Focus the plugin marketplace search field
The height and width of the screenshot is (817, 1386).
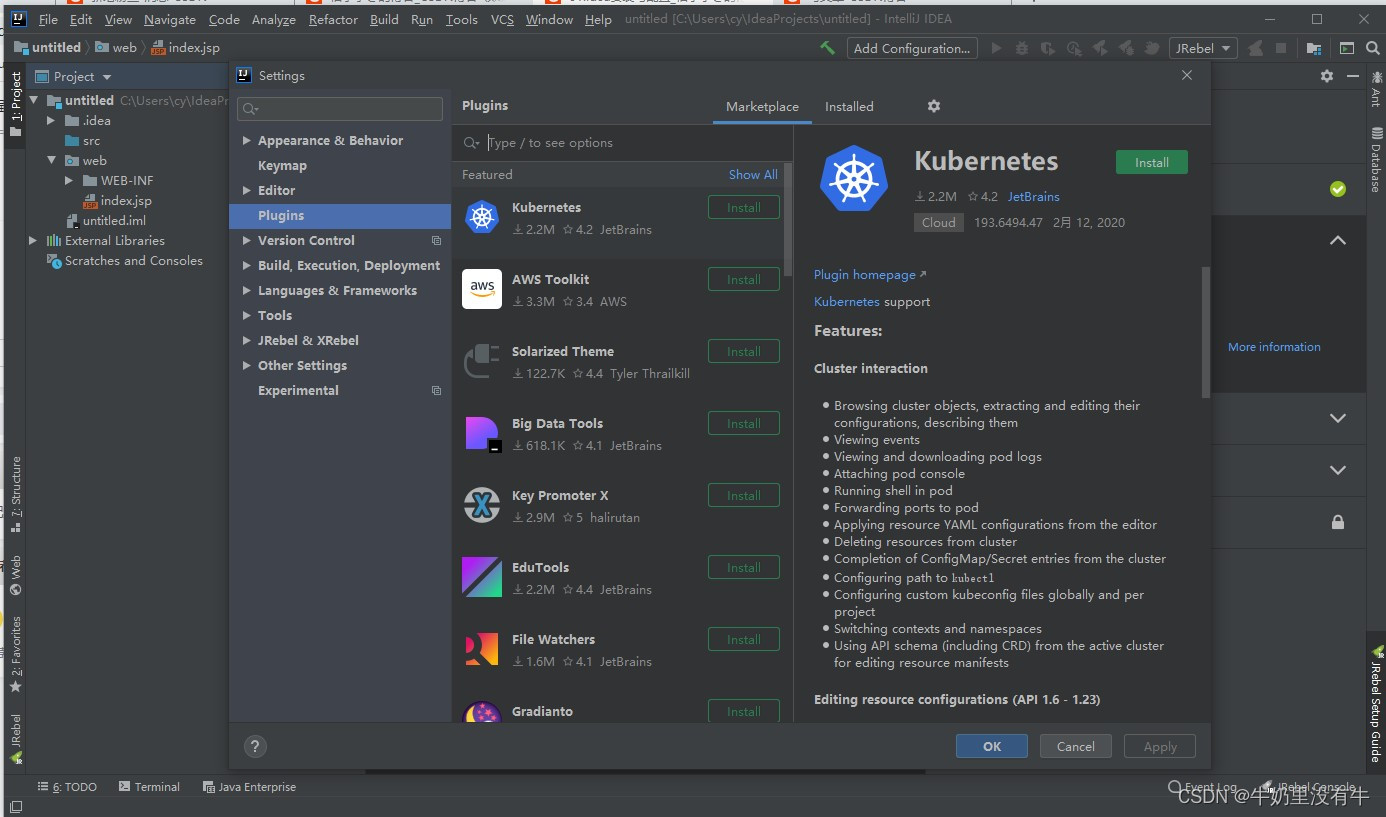[622, 143]
